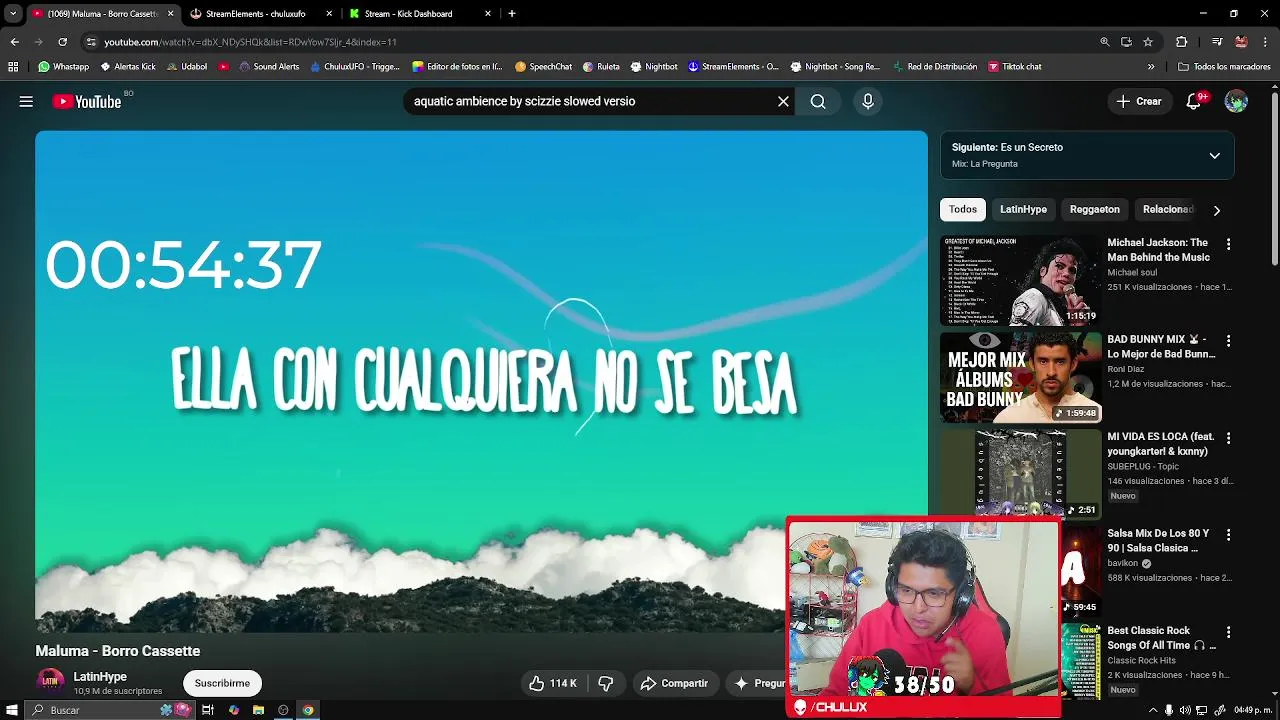Open LatinHype channel name link
The width and height of the screenshot is (1280, 720).
pos(100,677)
